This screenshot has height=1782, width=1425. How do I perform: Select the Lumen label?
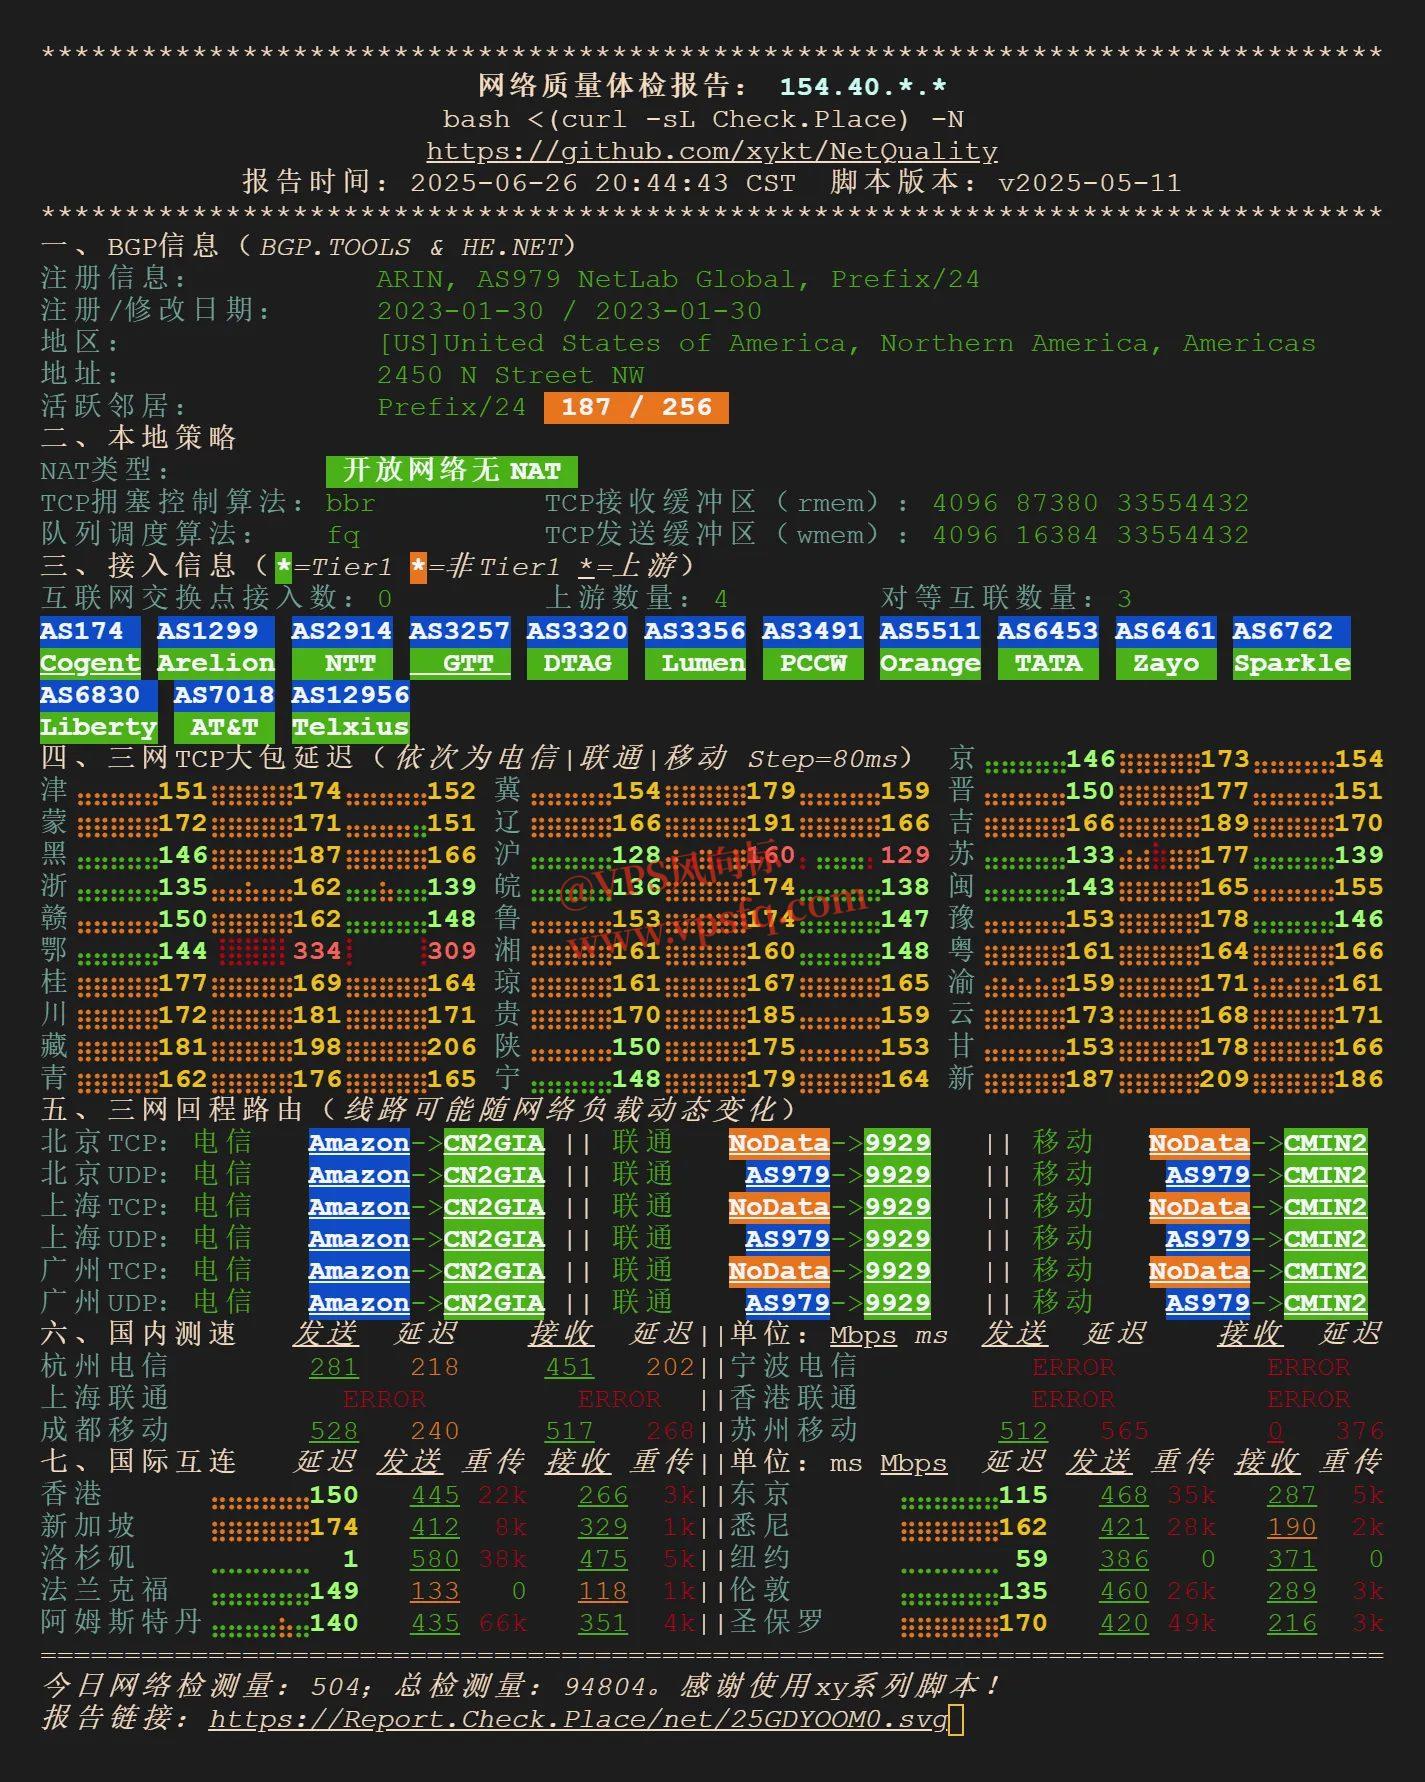695,663
